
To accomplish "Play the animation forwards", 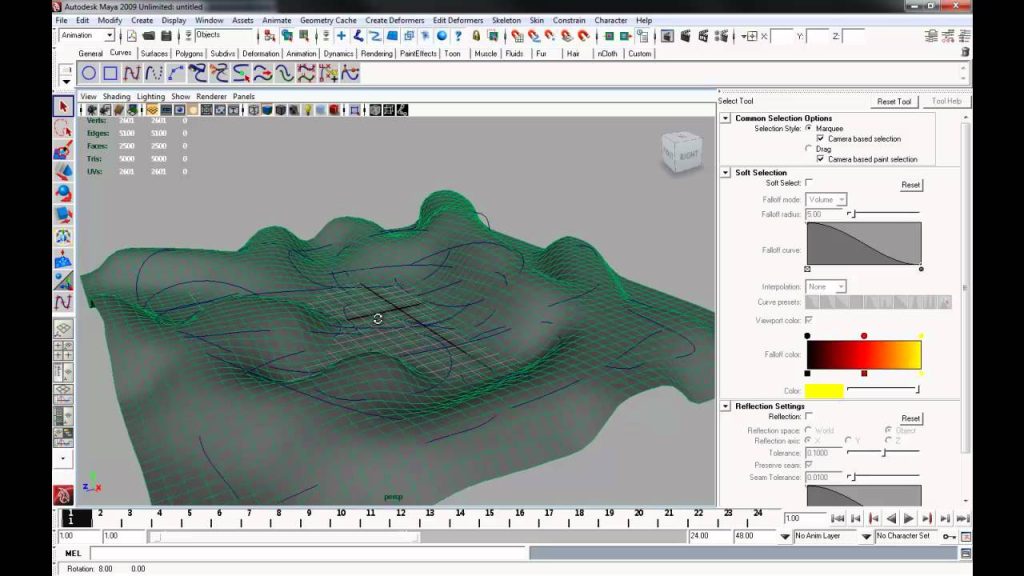I will coord(908,519).
